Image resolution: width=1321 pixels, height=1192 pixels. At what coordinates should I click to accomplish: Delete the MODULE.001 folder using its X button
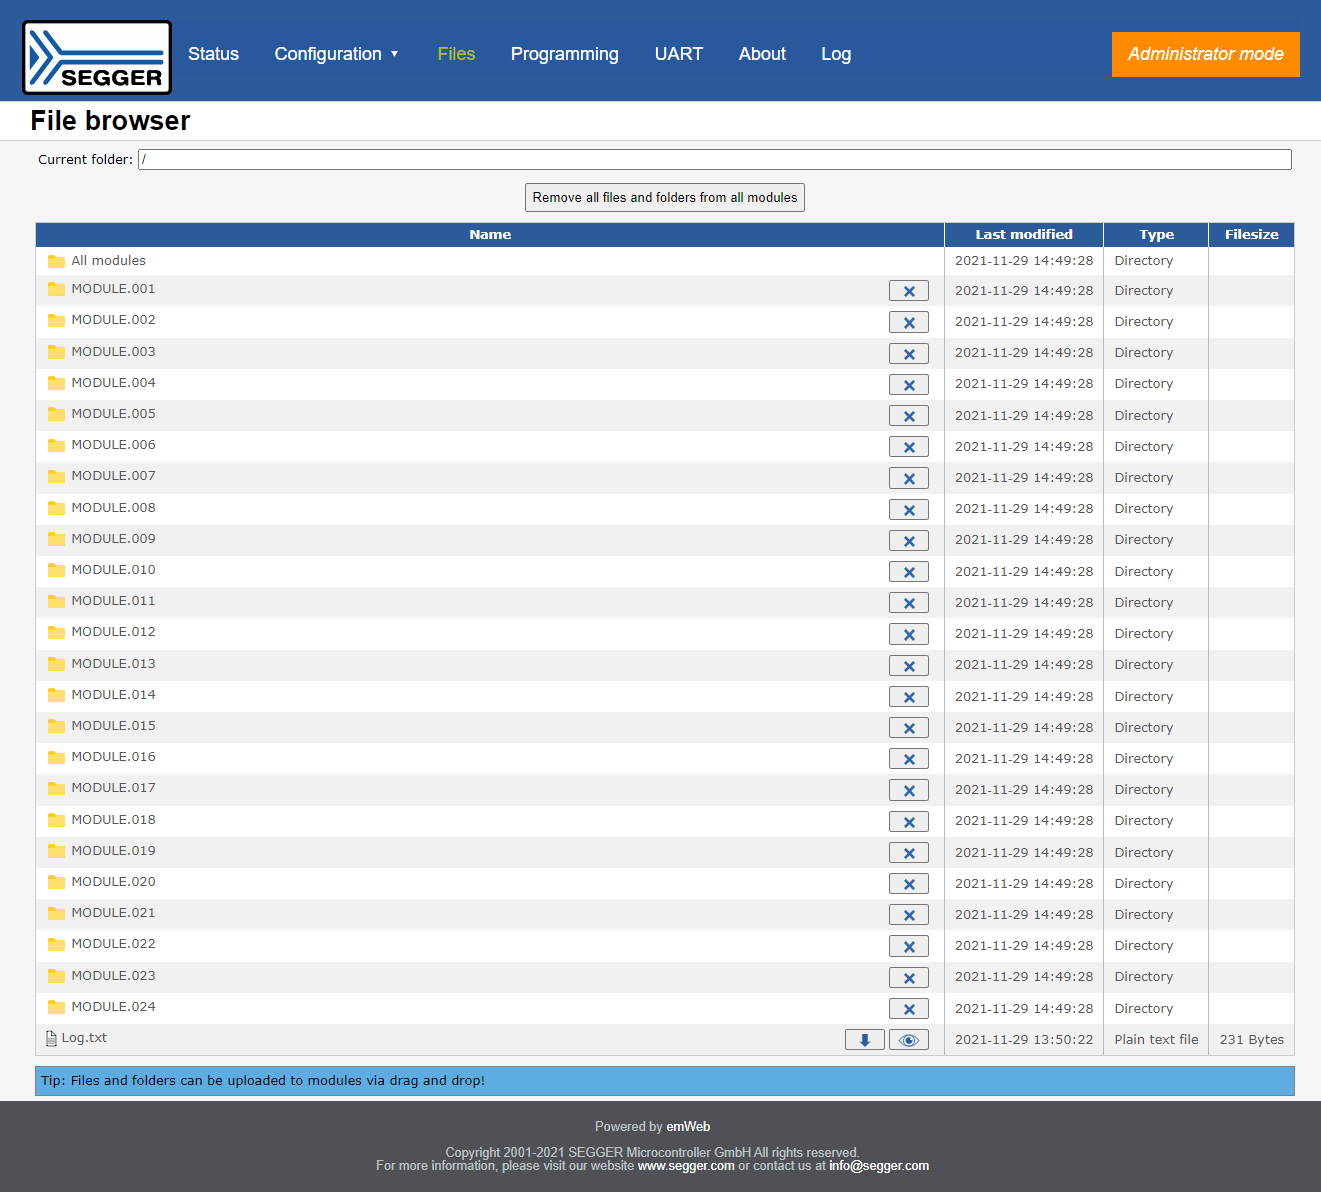pyautogui.click(x=908, y=291)
